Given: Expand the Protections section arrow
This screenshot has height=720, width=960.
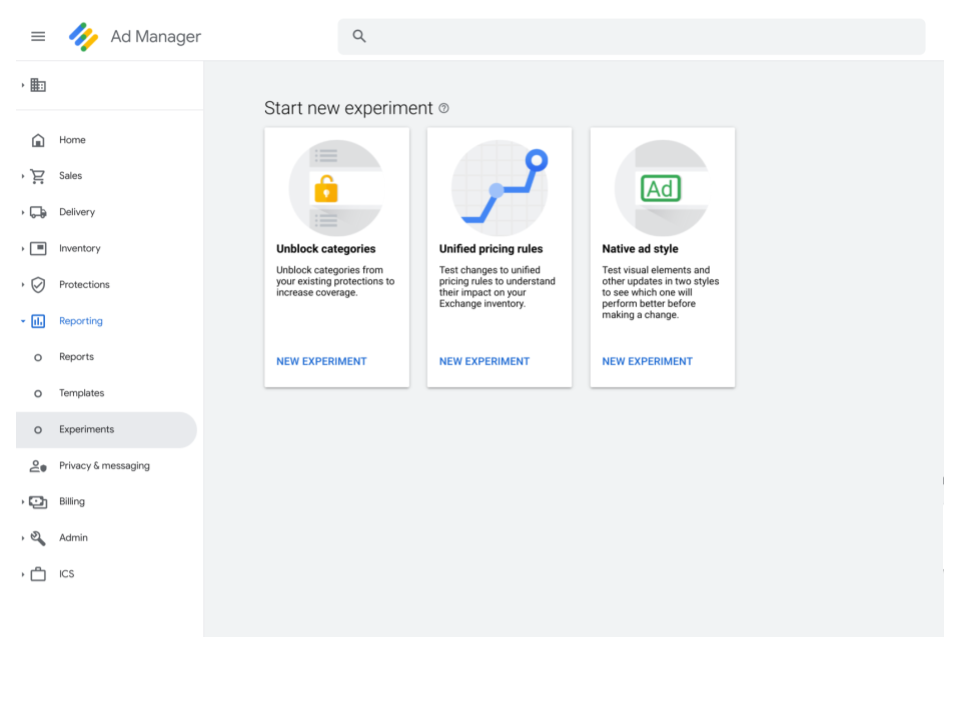Looking at the screenshot, I should 23,285.
